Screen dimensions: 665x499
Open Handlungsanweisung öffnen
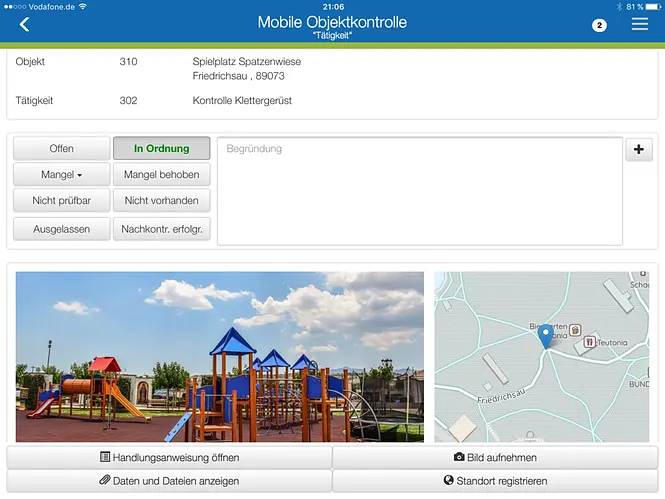click(169, 458)
